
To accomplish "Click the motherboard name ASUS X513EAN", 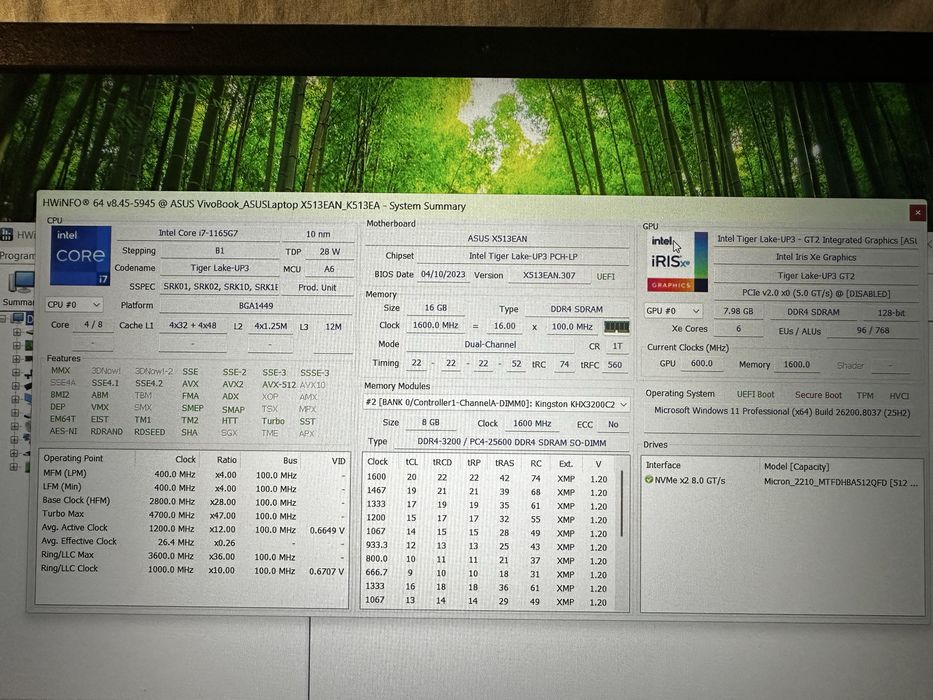I will pos(497,239).
